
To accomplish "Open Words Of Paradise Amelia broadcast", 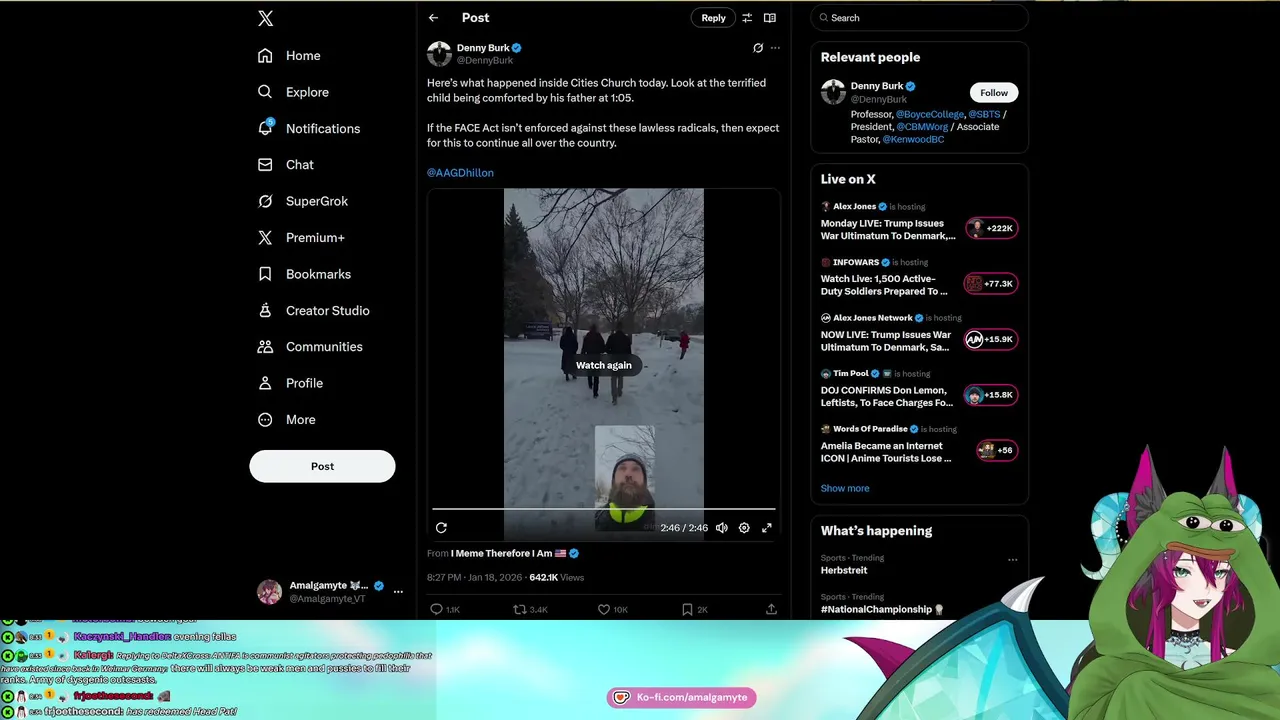I will [919, 445].
